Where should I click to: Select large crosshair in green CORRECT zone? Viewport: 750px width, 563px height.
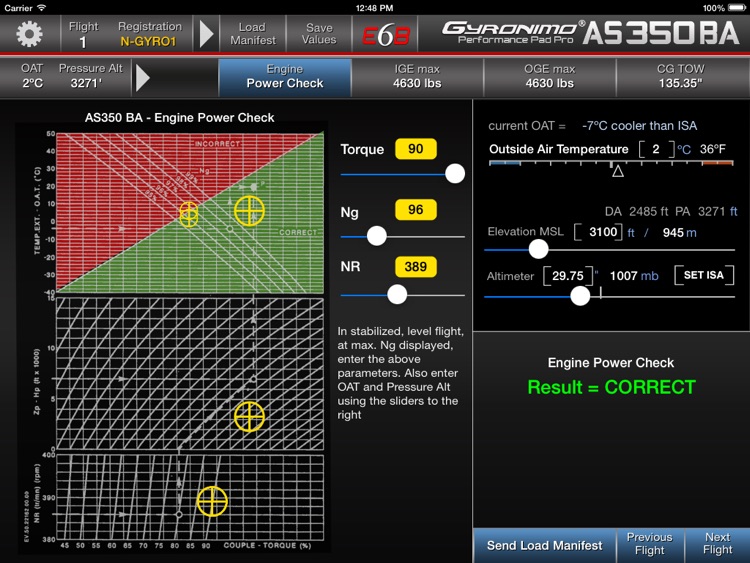pyautogui.click(x=249, y=210)
